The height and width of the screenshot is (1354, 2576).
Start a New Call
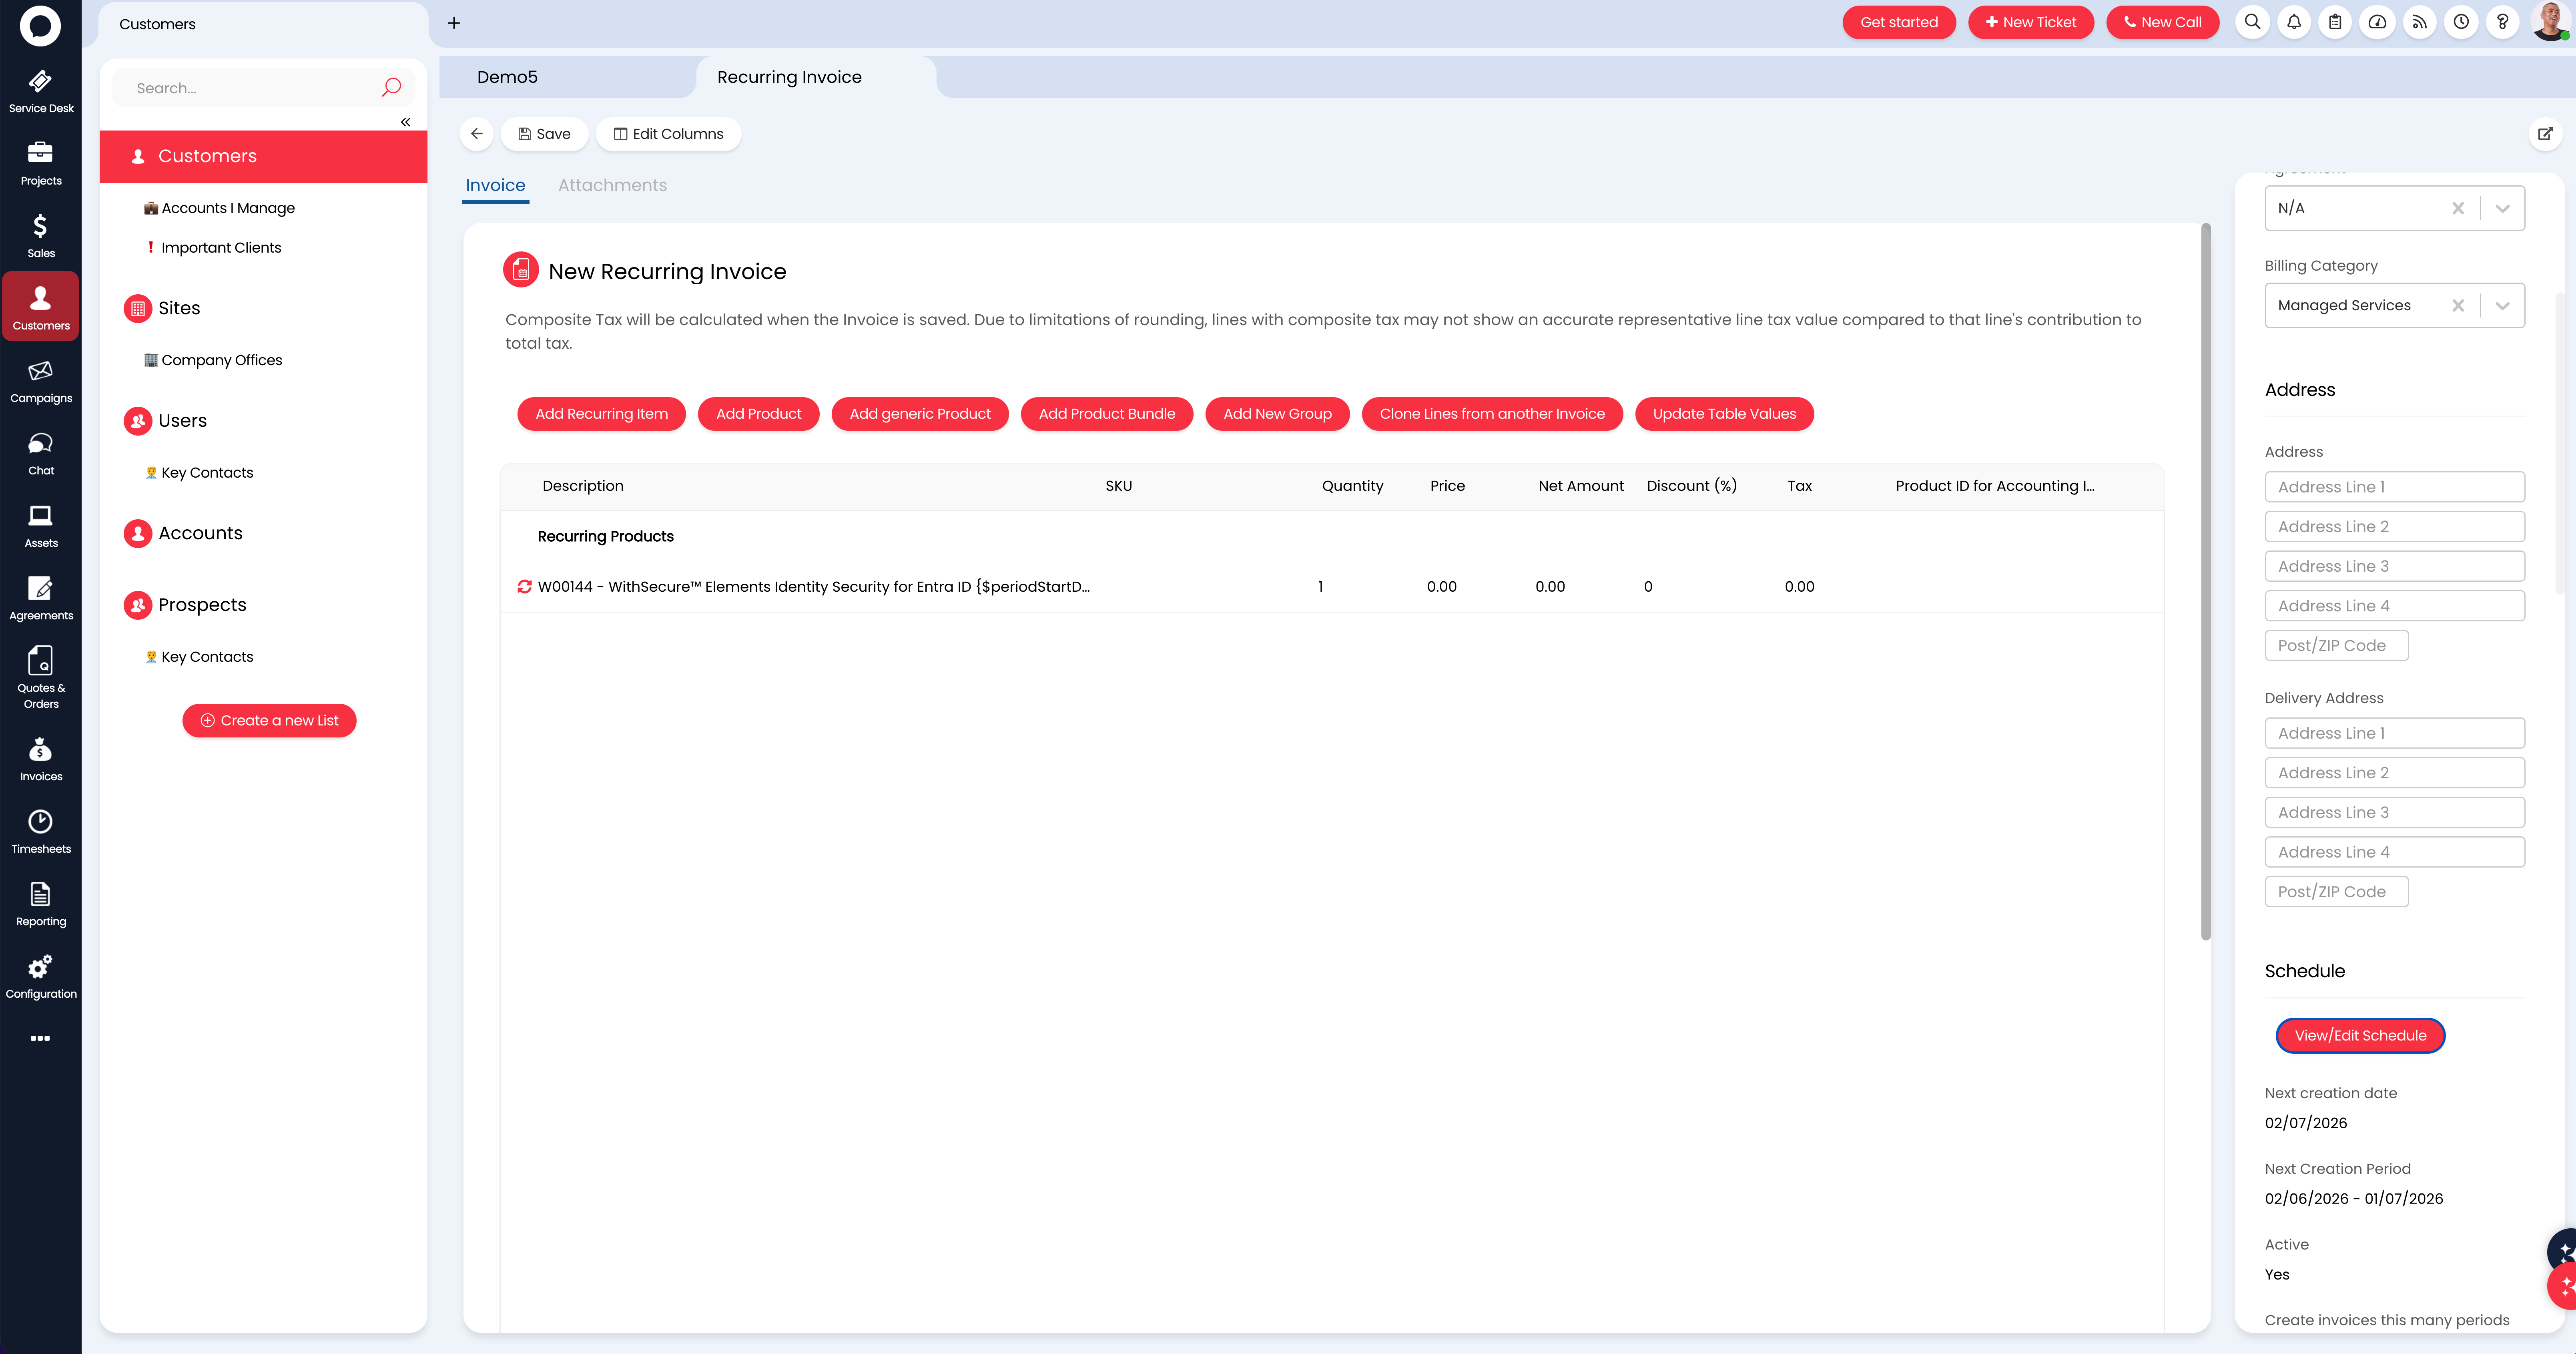coord(2162,22)
